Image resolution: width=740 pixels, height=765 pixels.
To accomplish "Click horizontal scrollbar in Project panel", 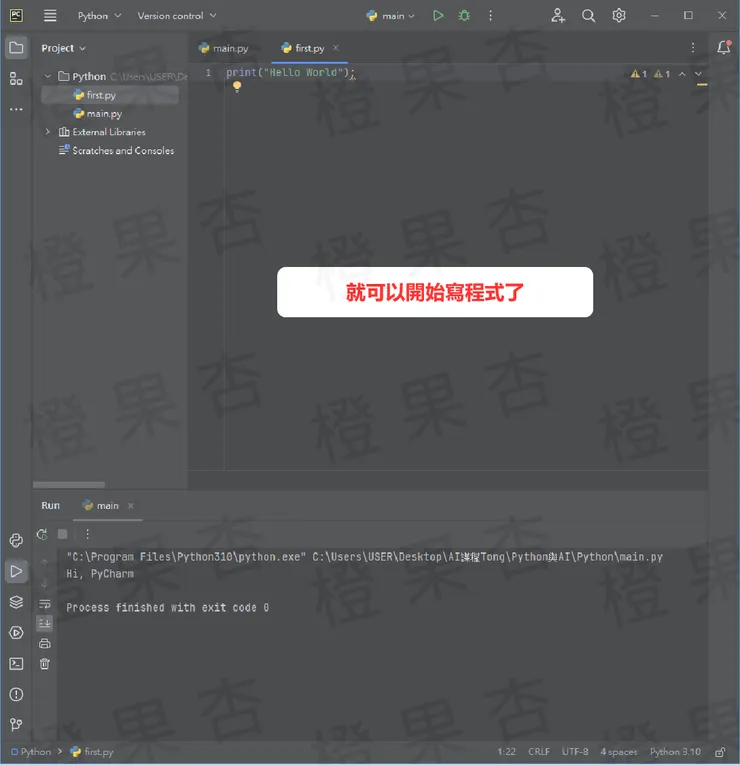I will 69,484.
